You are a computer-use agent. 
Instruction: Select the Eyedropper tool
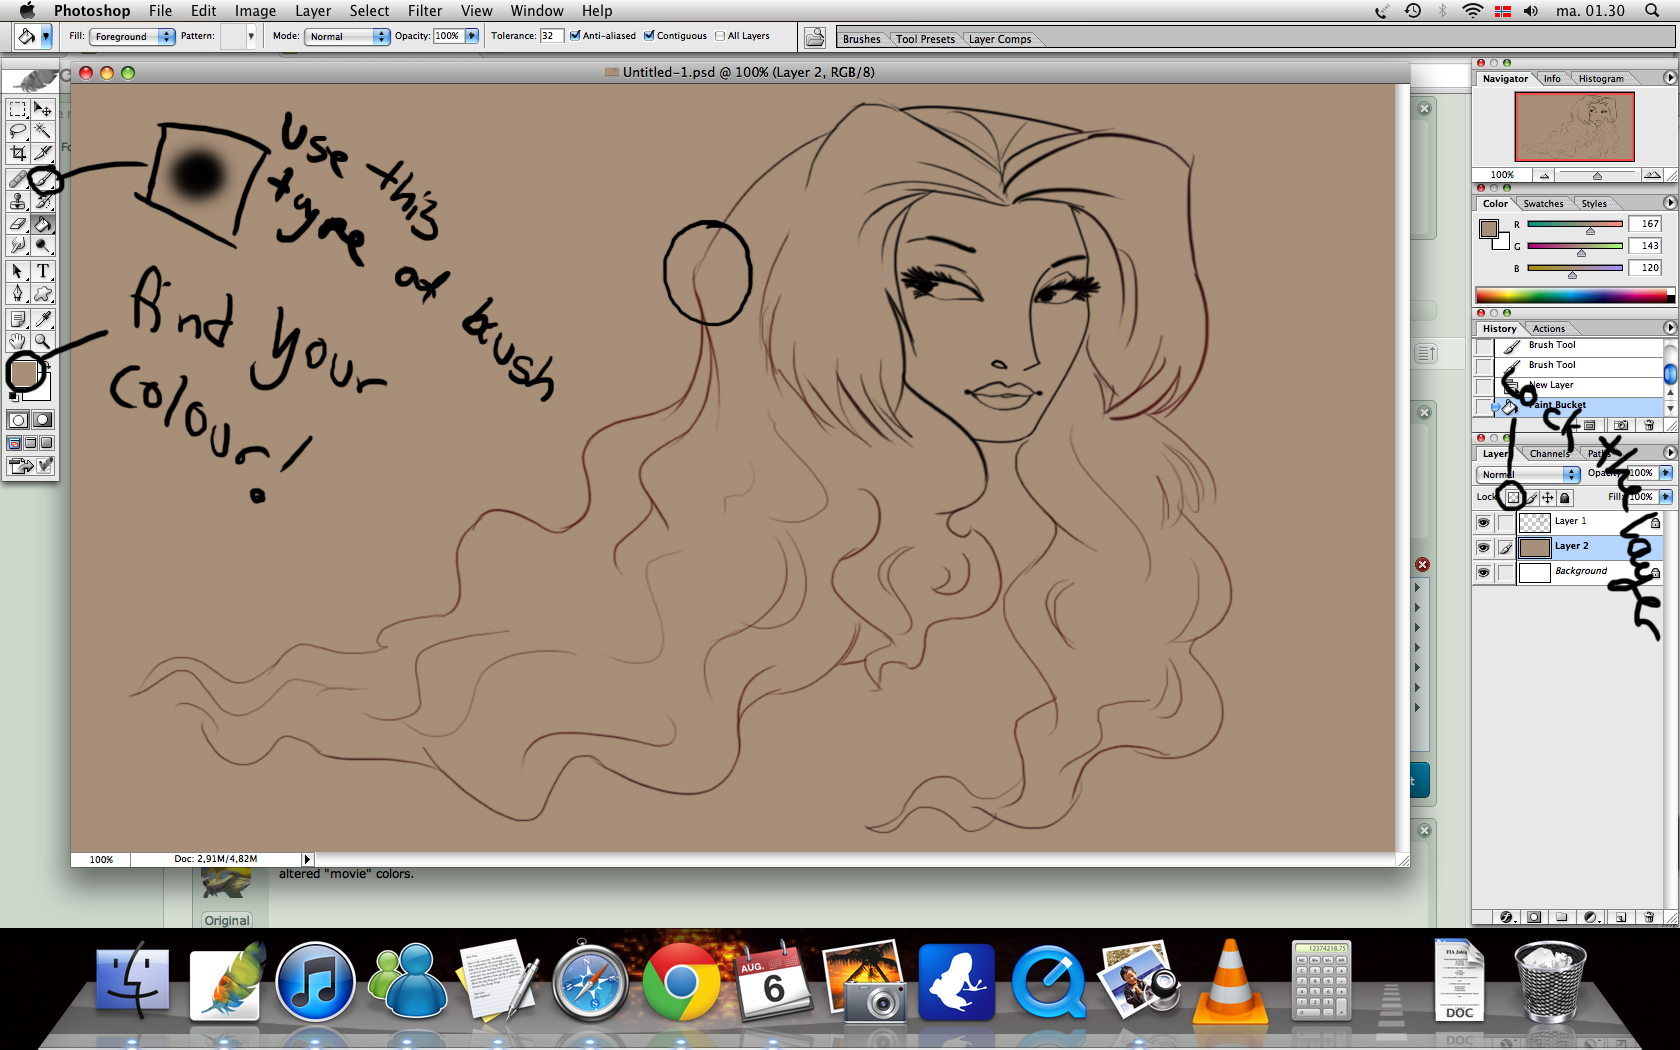pos(43,319)
